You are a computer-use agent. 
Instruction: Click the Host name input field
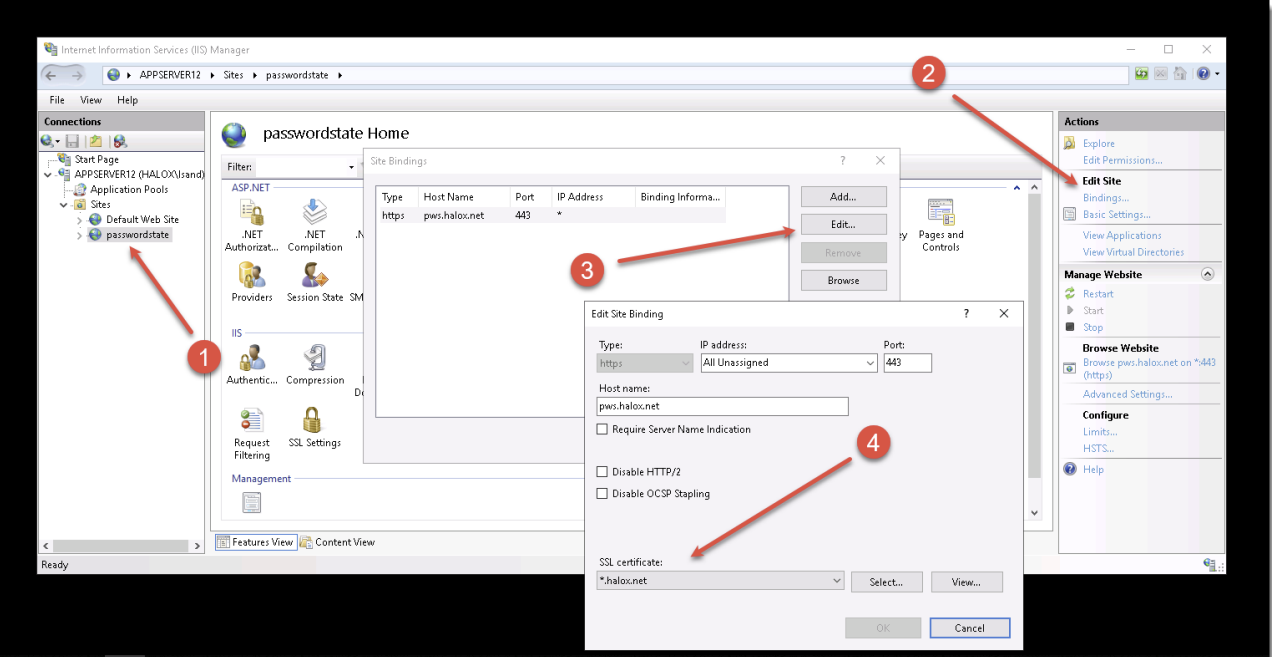coord(722,406)
